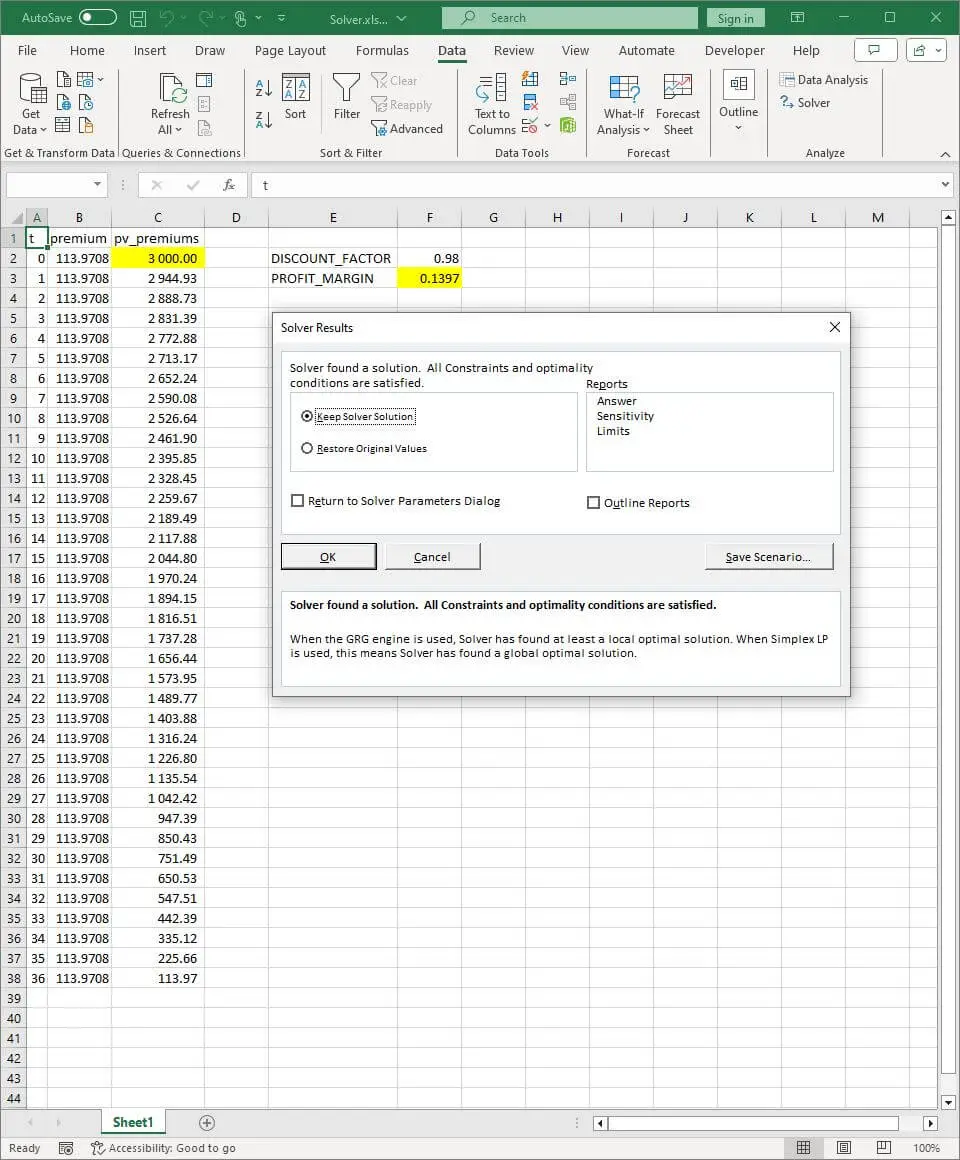Open Advanced filter options

coord(407,129)
